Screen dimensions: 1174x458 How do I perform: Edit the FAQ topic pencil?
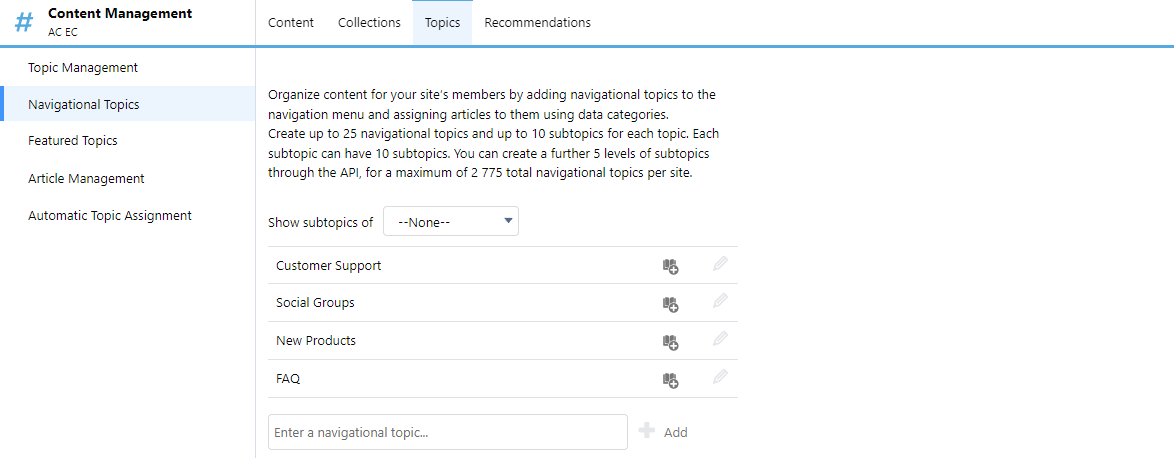(x=720, y=377)
